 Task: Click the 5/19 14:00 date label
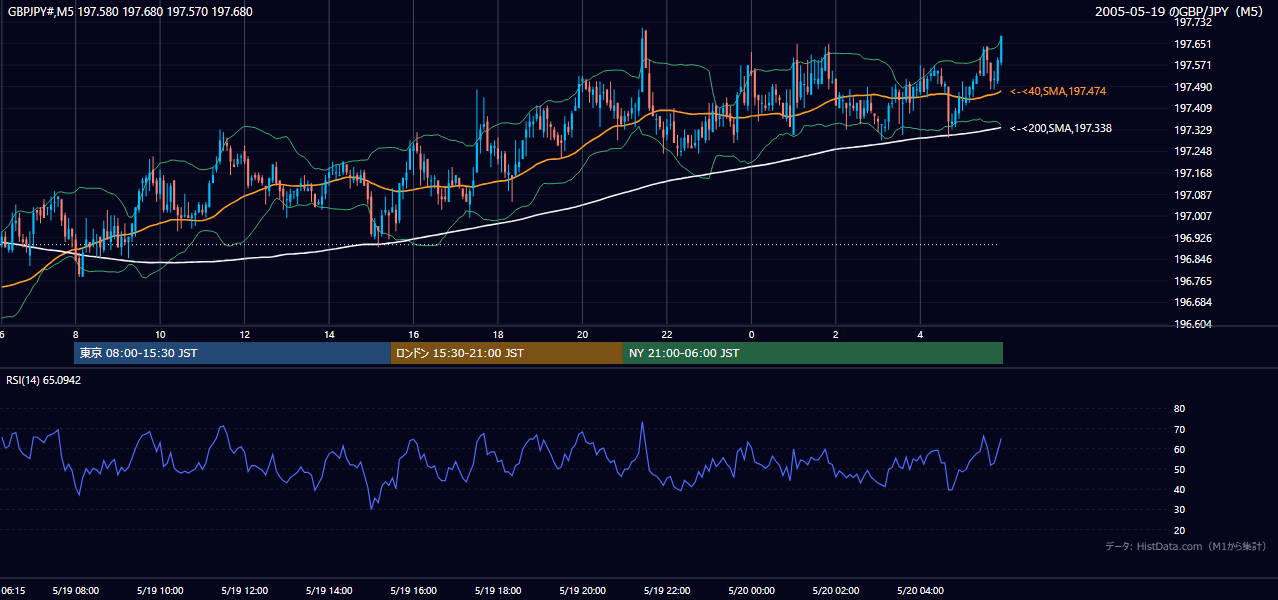coord(328,591)
